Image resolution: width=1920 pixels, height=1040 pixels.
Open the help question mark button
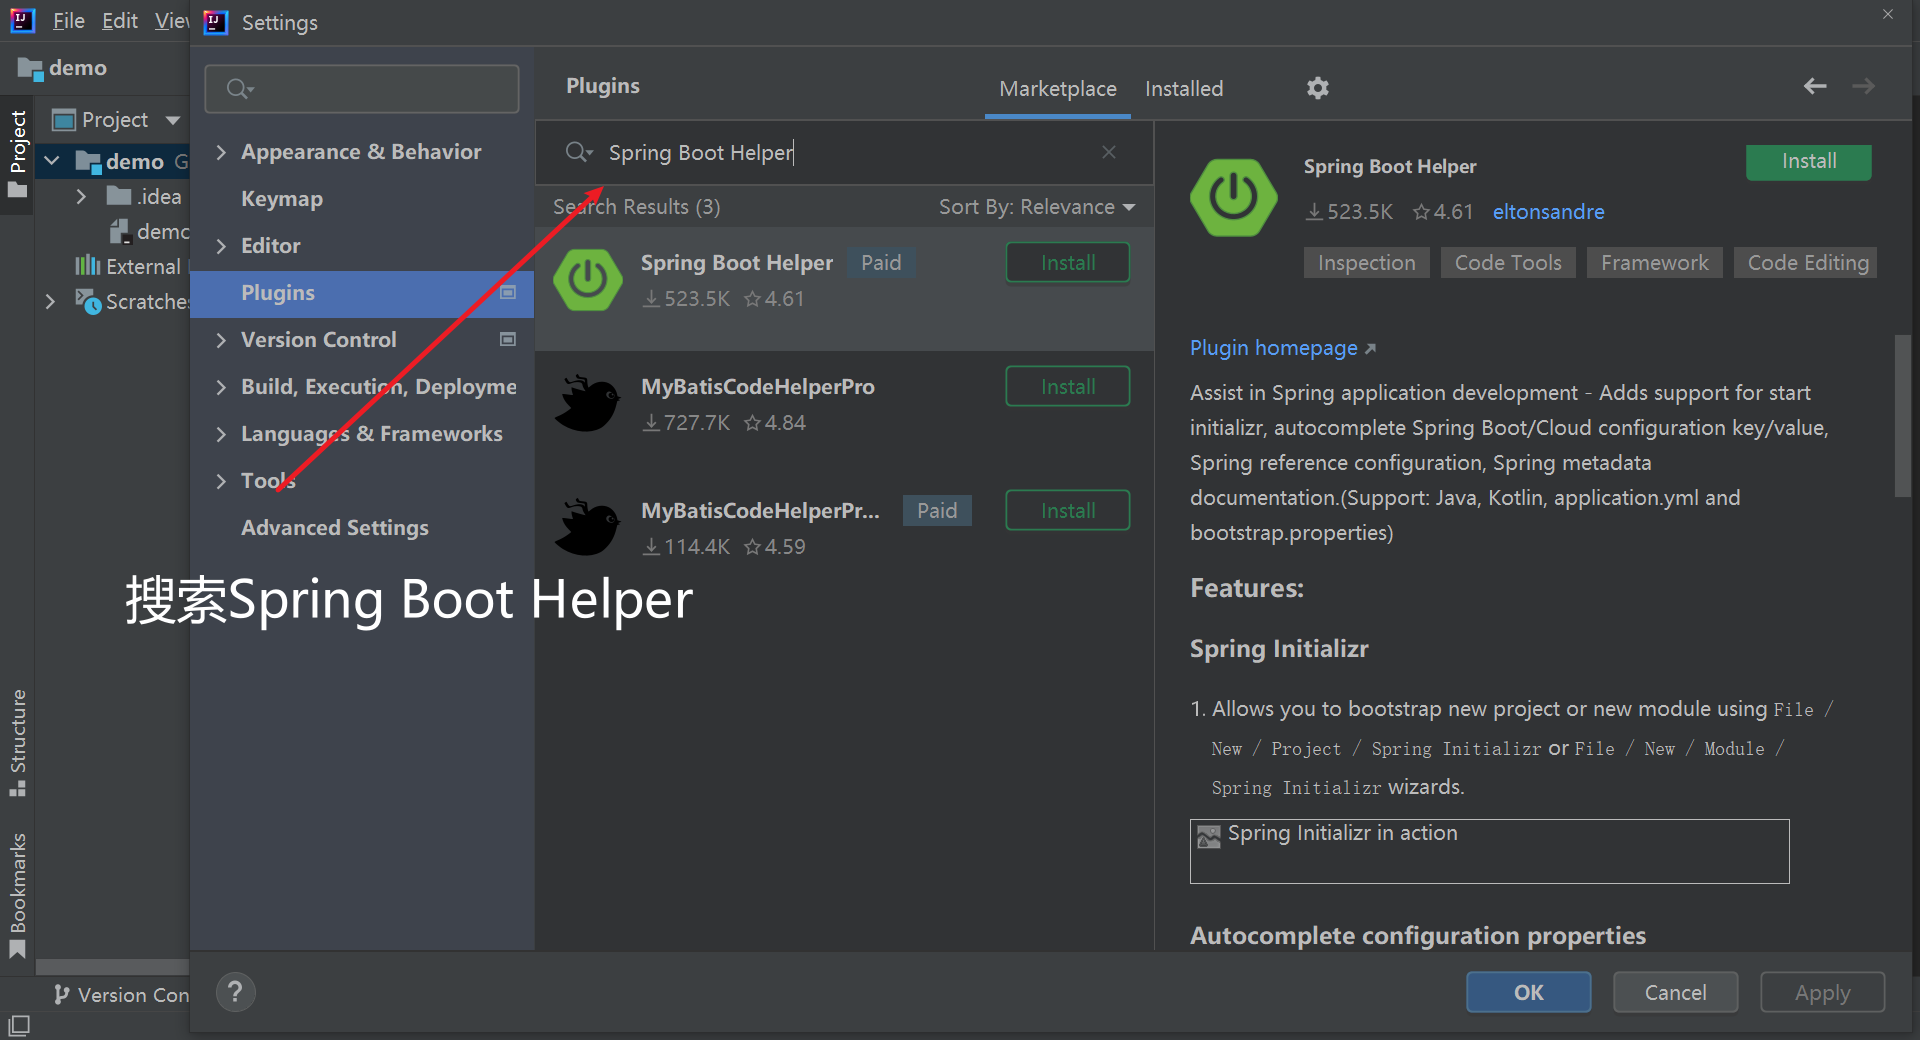[x=235, y=992]
